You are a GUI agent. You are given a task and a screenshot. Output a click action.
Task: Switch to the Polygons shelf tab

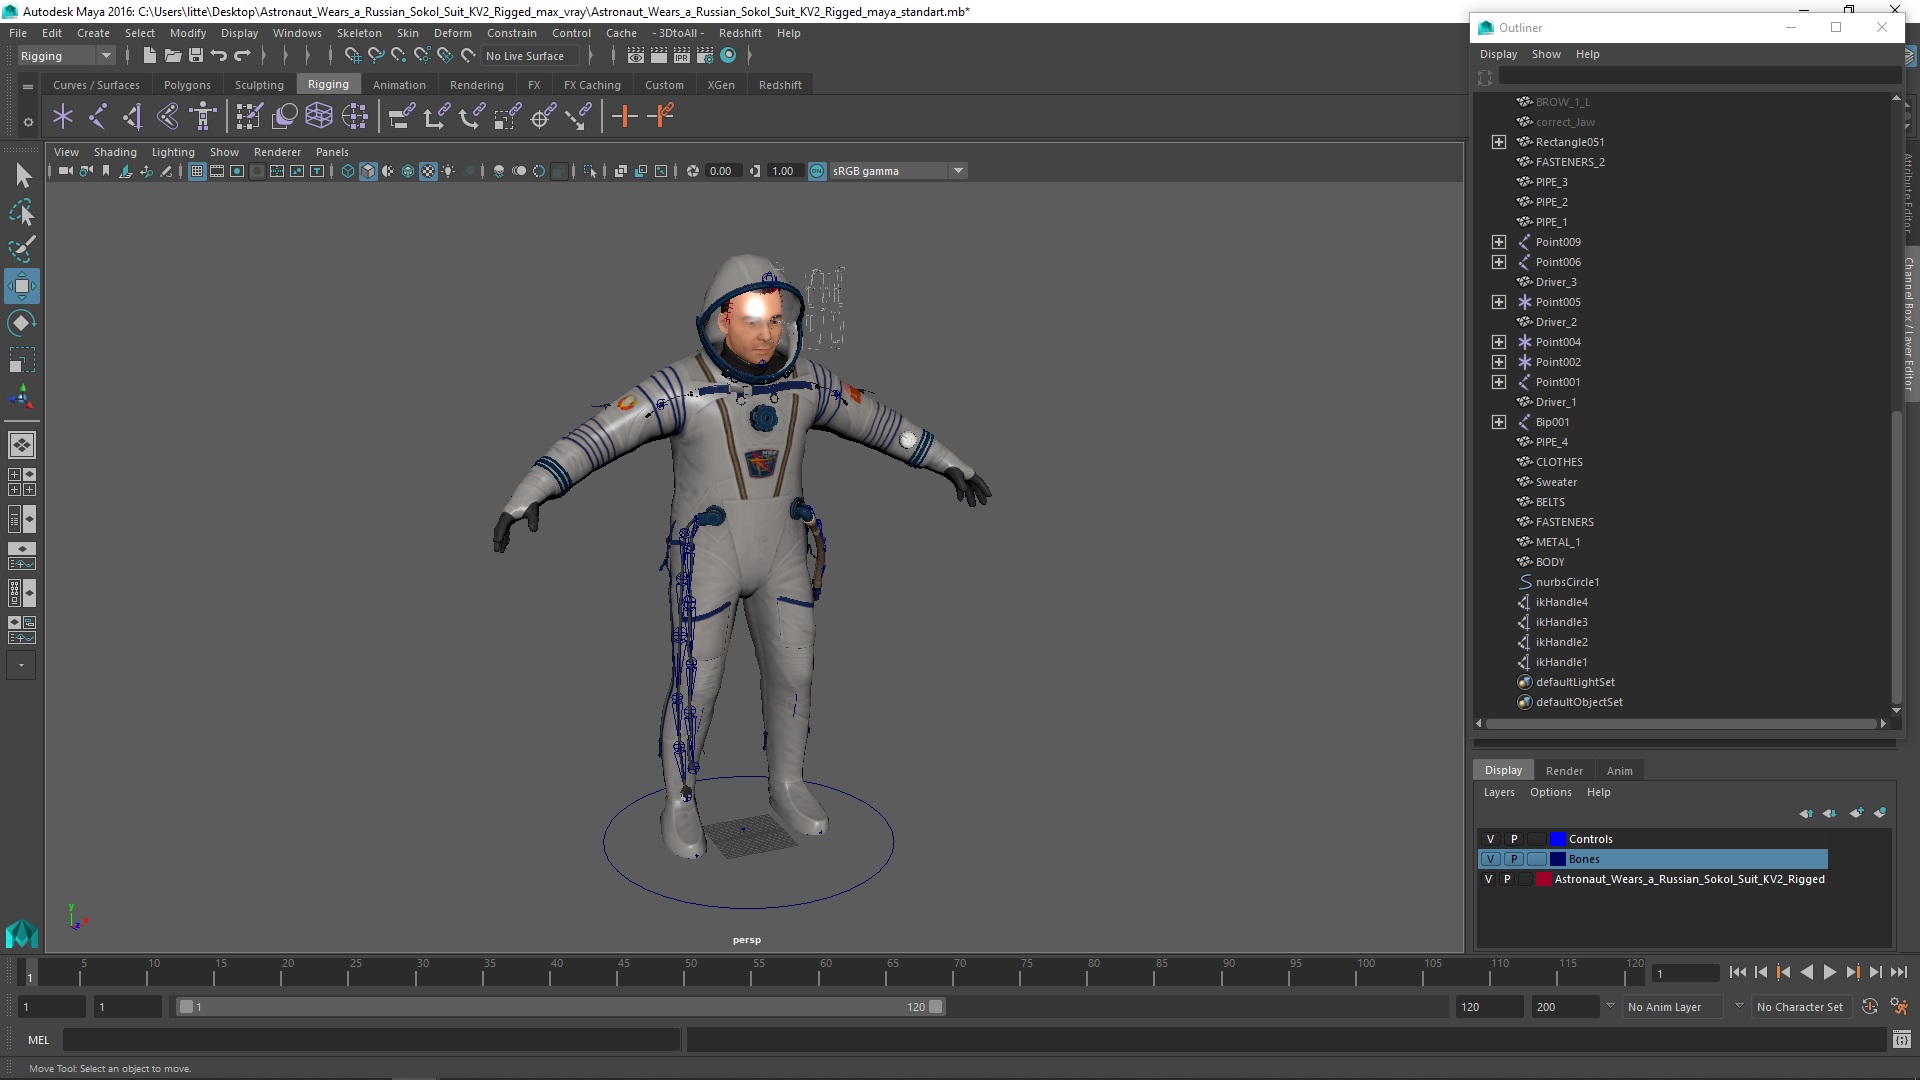[x=187, y=85]
